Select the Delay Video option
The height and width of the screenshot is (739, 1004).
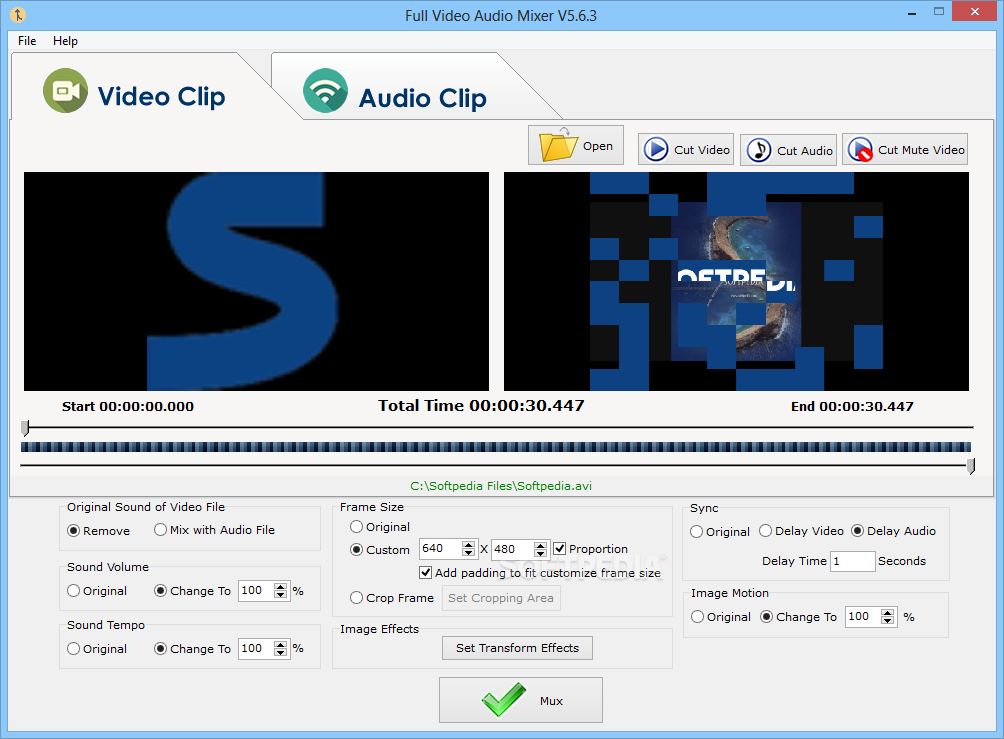[801, 531]
